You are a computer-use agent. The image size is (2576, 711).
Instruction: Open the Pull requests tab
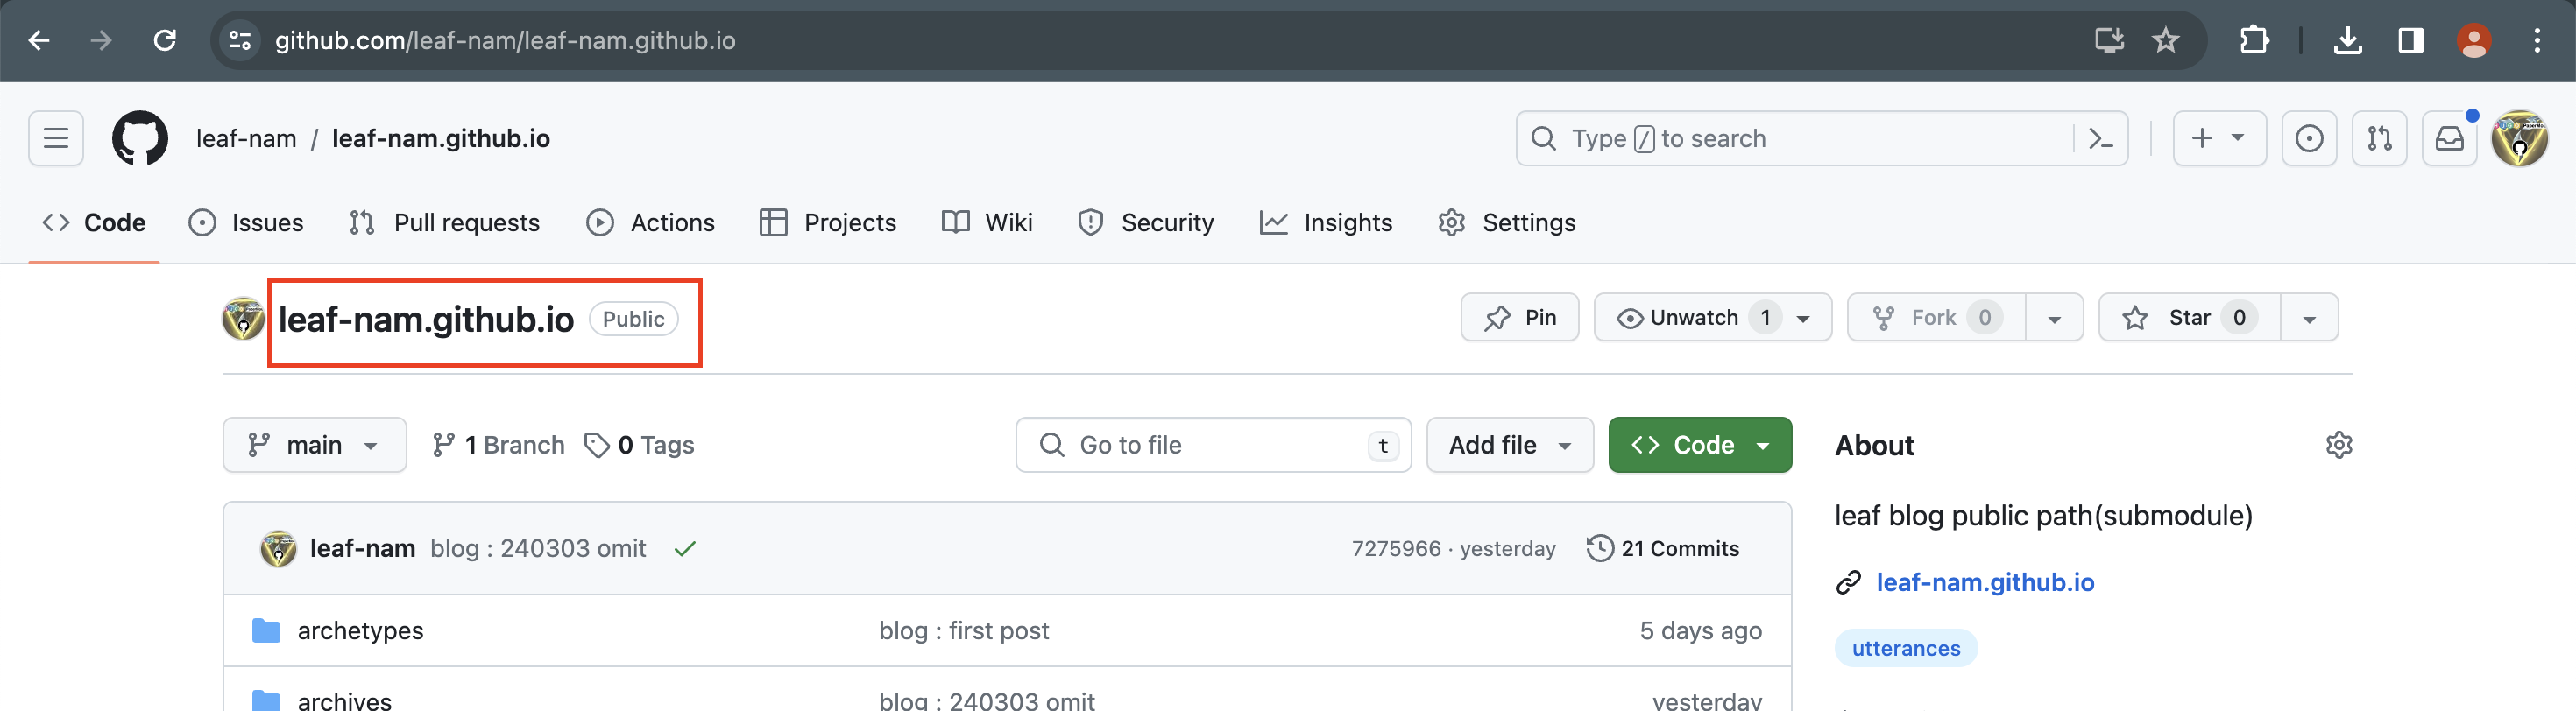point(445,222)
